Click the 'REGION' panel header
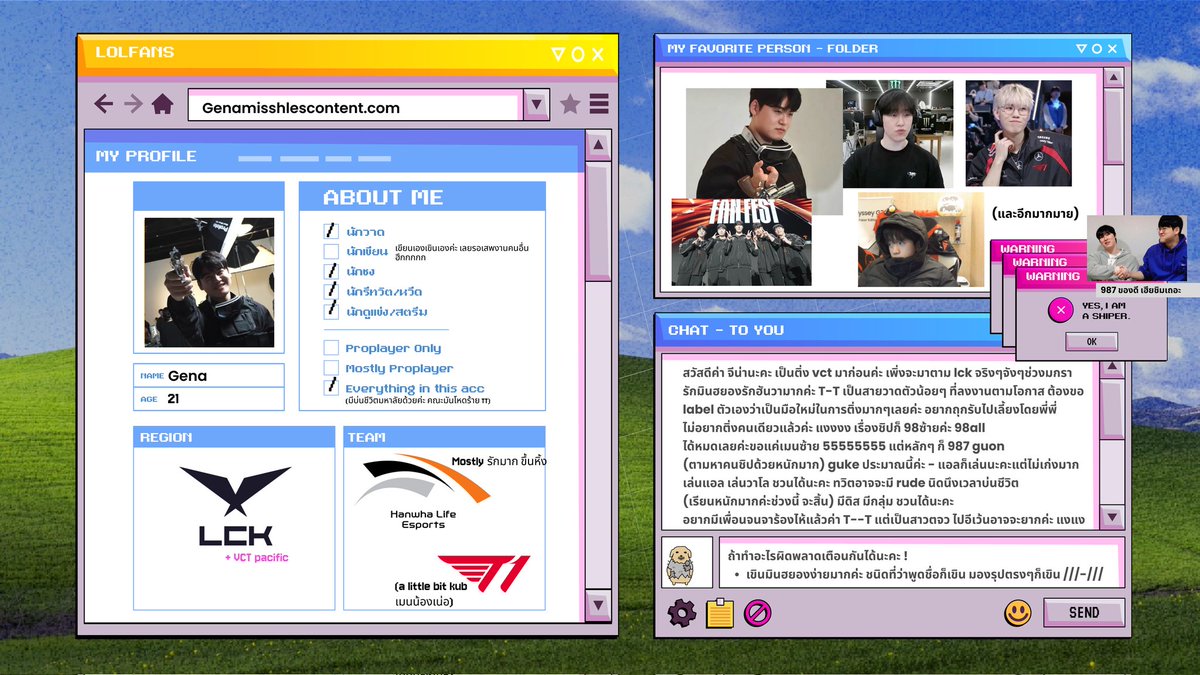 point(234,437)
